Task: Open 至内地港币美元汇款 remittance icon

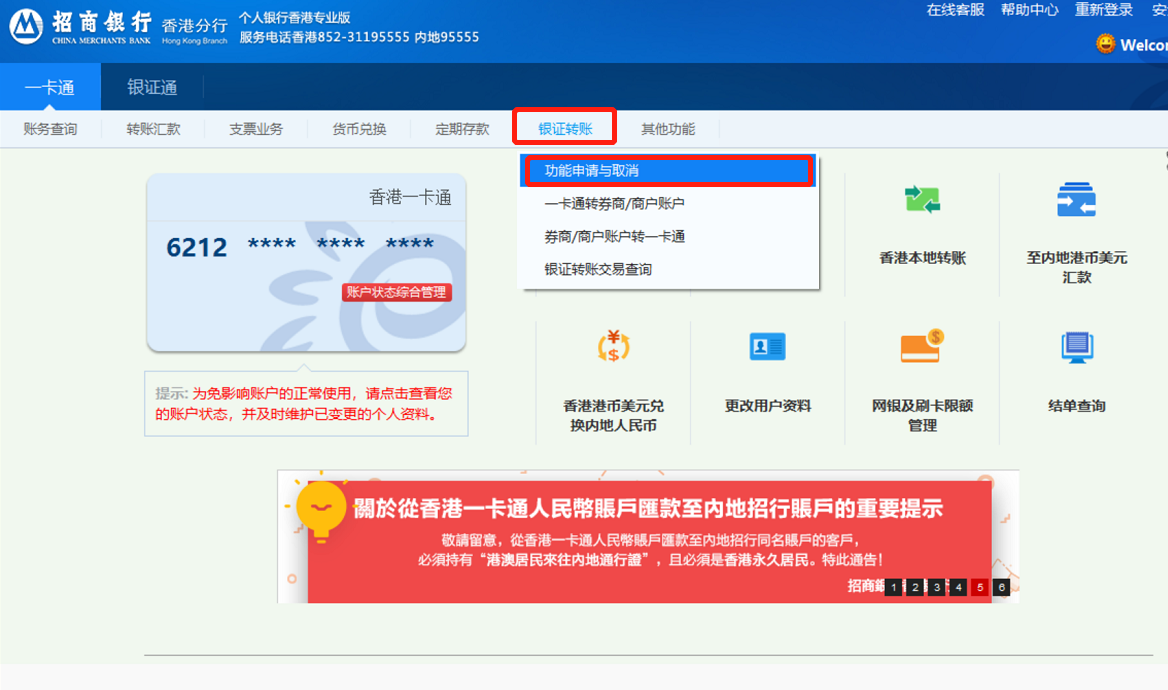Action: coord(1076,199)
